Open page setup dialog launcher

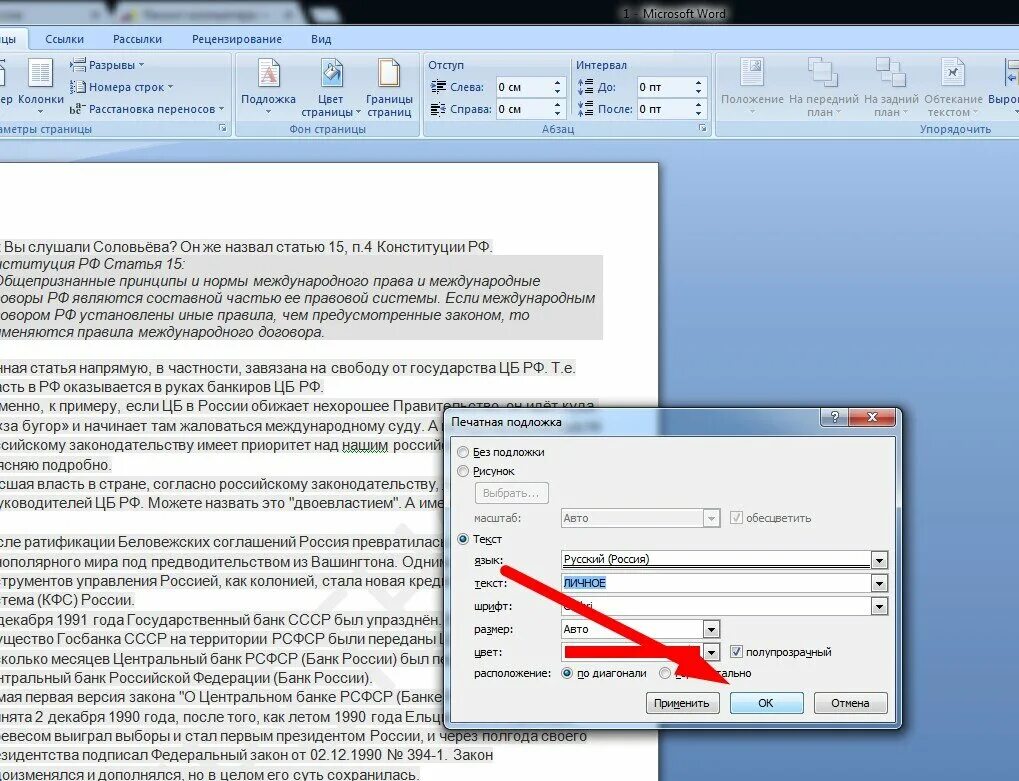click(223, 129)
